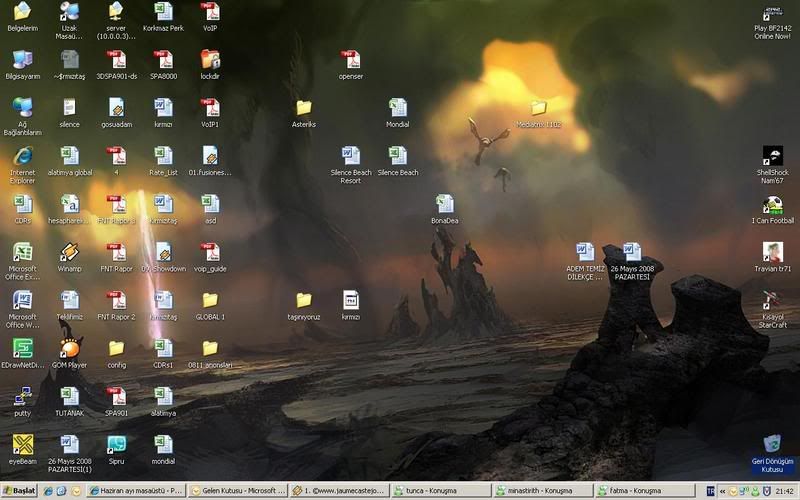This screenshot has height=500, width=800.
Task: Open the ShellShock Nam'67 game icon
Action: click(x=772, y=156)
